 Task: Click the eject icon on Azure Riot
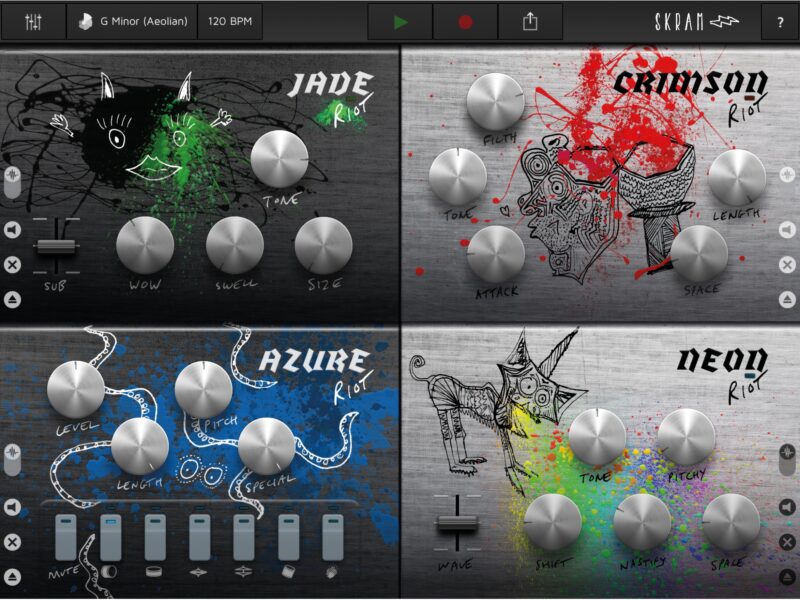(12, 577)
